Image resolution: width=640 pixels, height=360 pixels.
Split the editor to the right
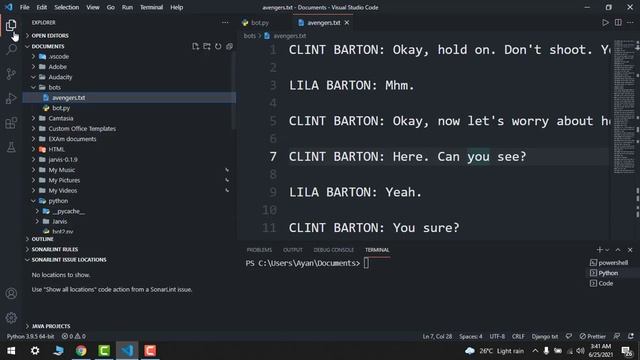tap(618, 22)
